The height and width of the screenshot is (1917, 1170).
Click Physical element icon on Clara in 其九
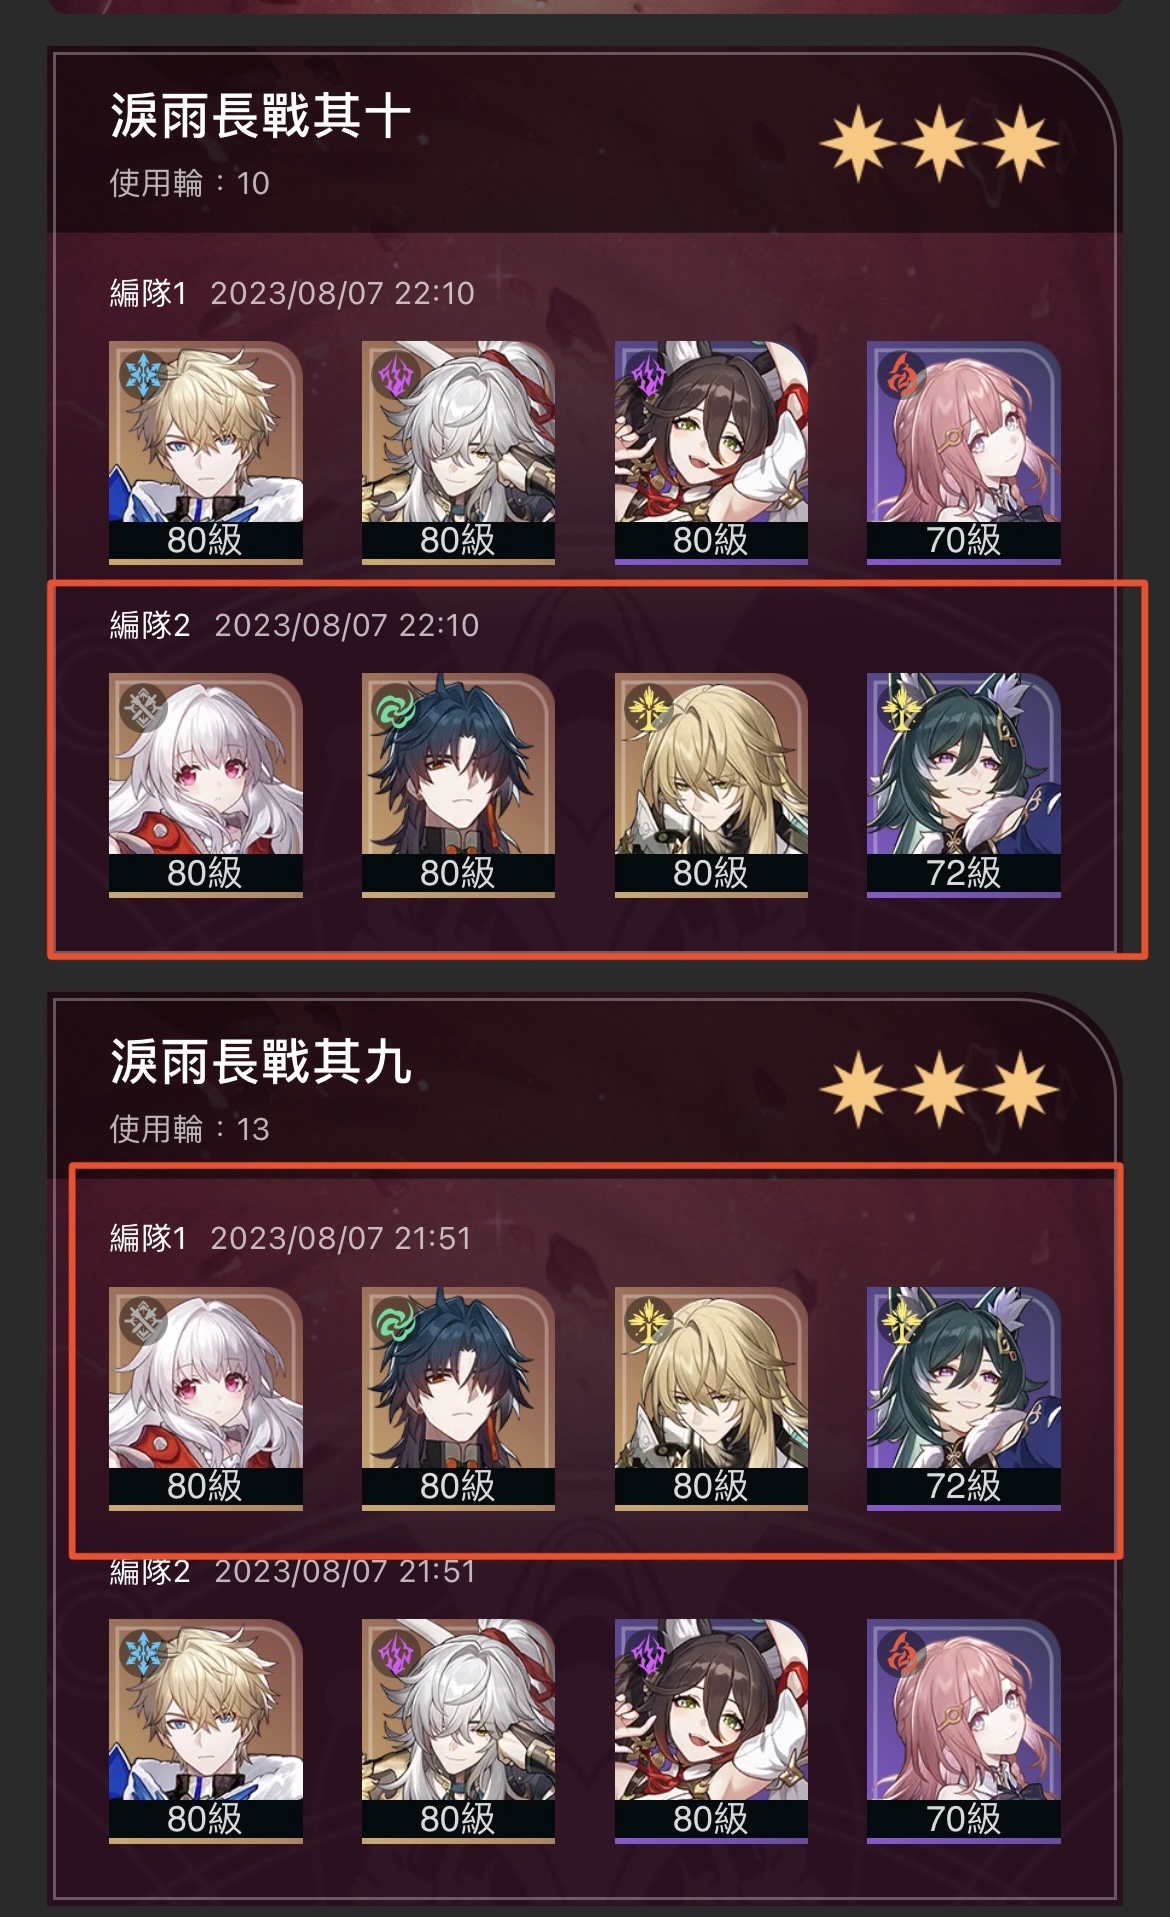click(143, 1321)
